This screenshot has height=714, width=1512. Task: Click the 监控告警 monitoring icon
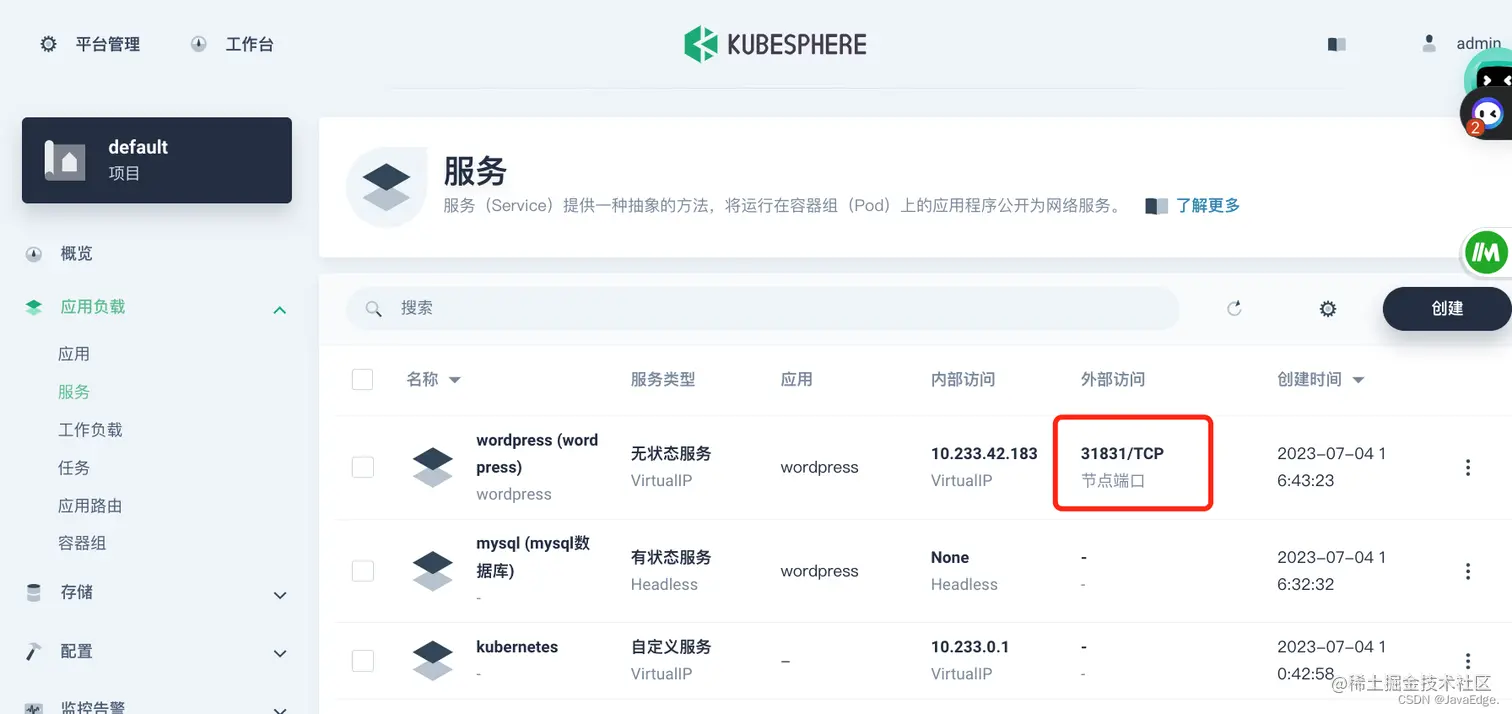pos(34,707)
